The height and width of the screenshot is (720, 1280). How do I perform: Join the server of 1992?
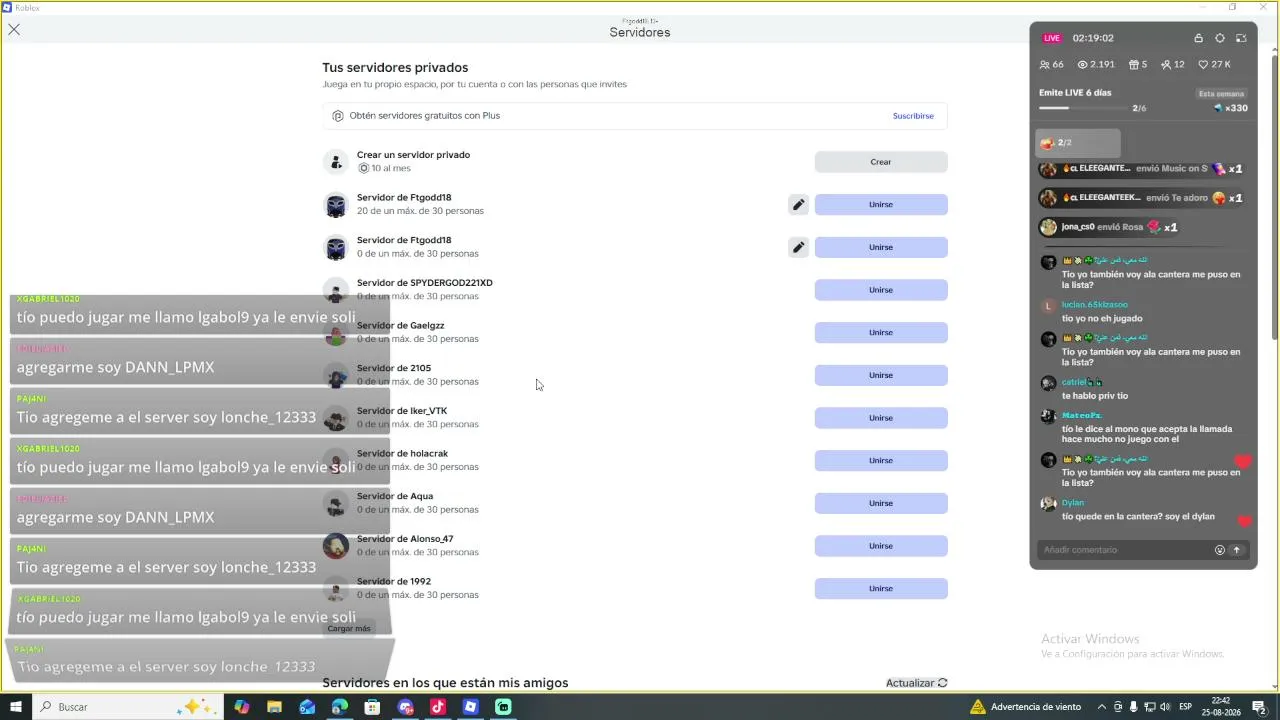tap(881, 589)
